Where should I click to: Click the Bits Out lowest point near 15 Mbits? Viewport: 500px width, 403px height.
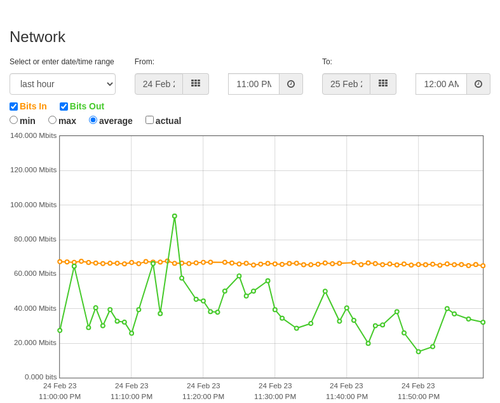tap(418, 351)
